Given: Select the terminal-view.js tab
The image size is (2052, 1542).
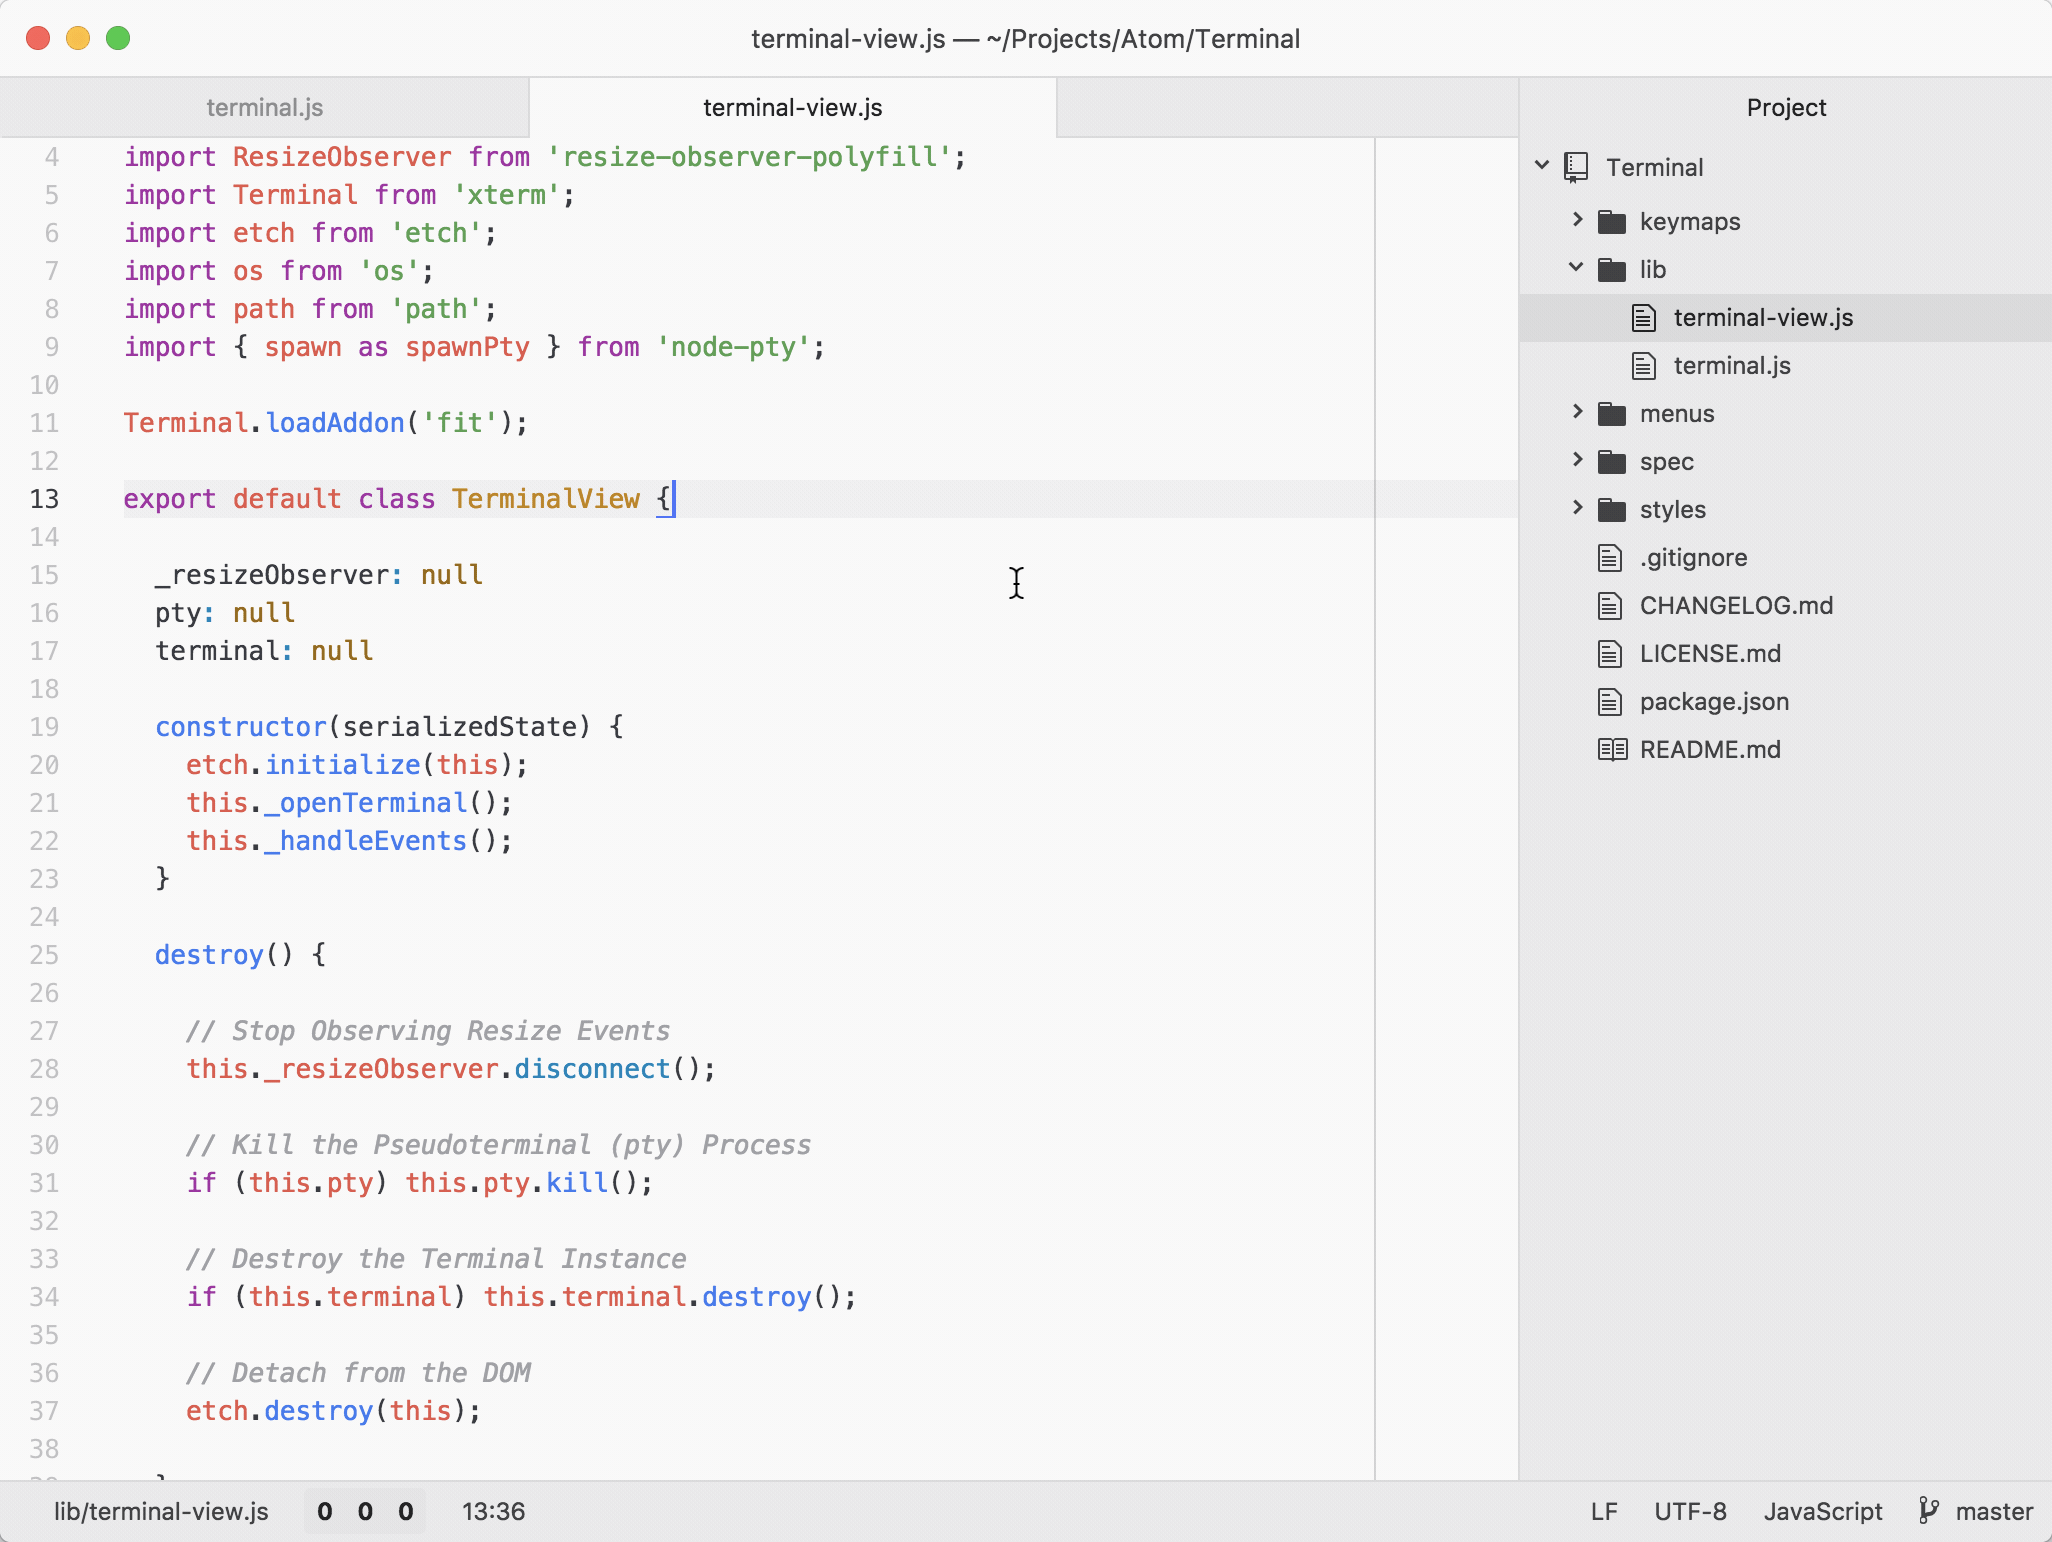Looking at the screenshot, I should pyautogui.click(x=791, y=107).
